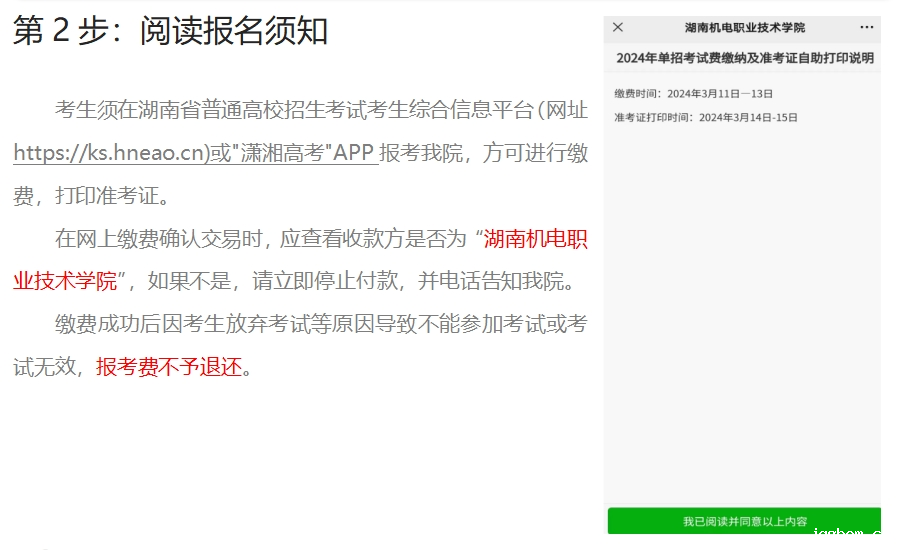
Task: Close the mini-program page with the X icon
Action: click(618, 28)
